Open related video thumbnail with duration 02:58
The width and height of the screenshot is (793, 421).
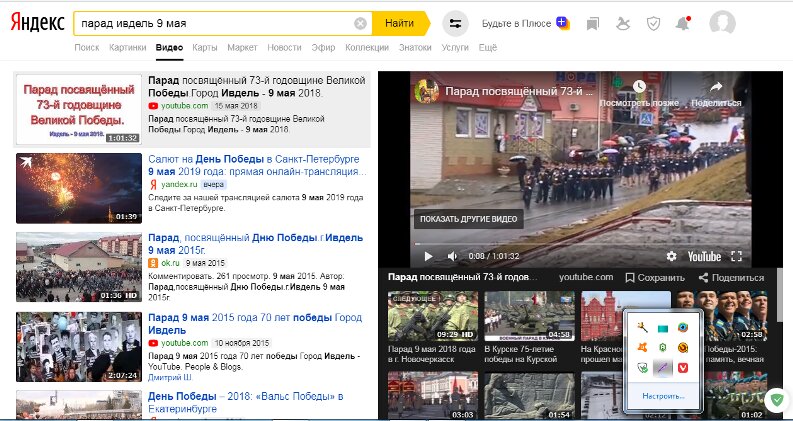pos(723,316)
